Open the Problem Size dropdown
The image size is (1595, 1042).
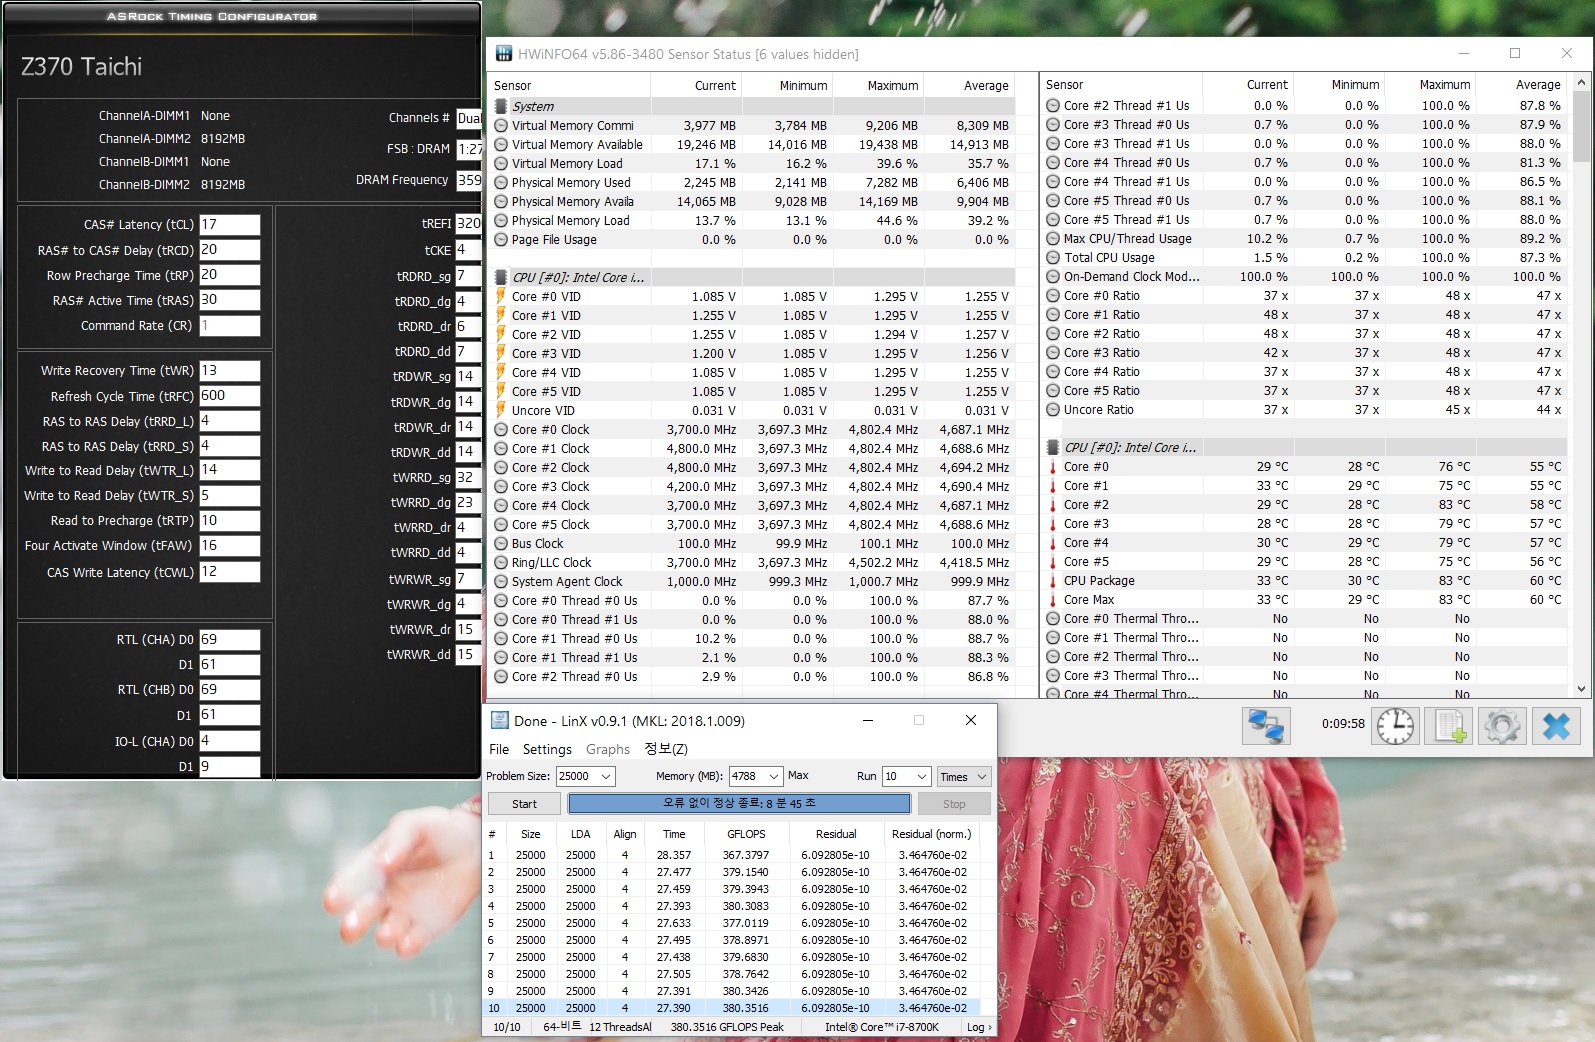[x=606, y=777]
